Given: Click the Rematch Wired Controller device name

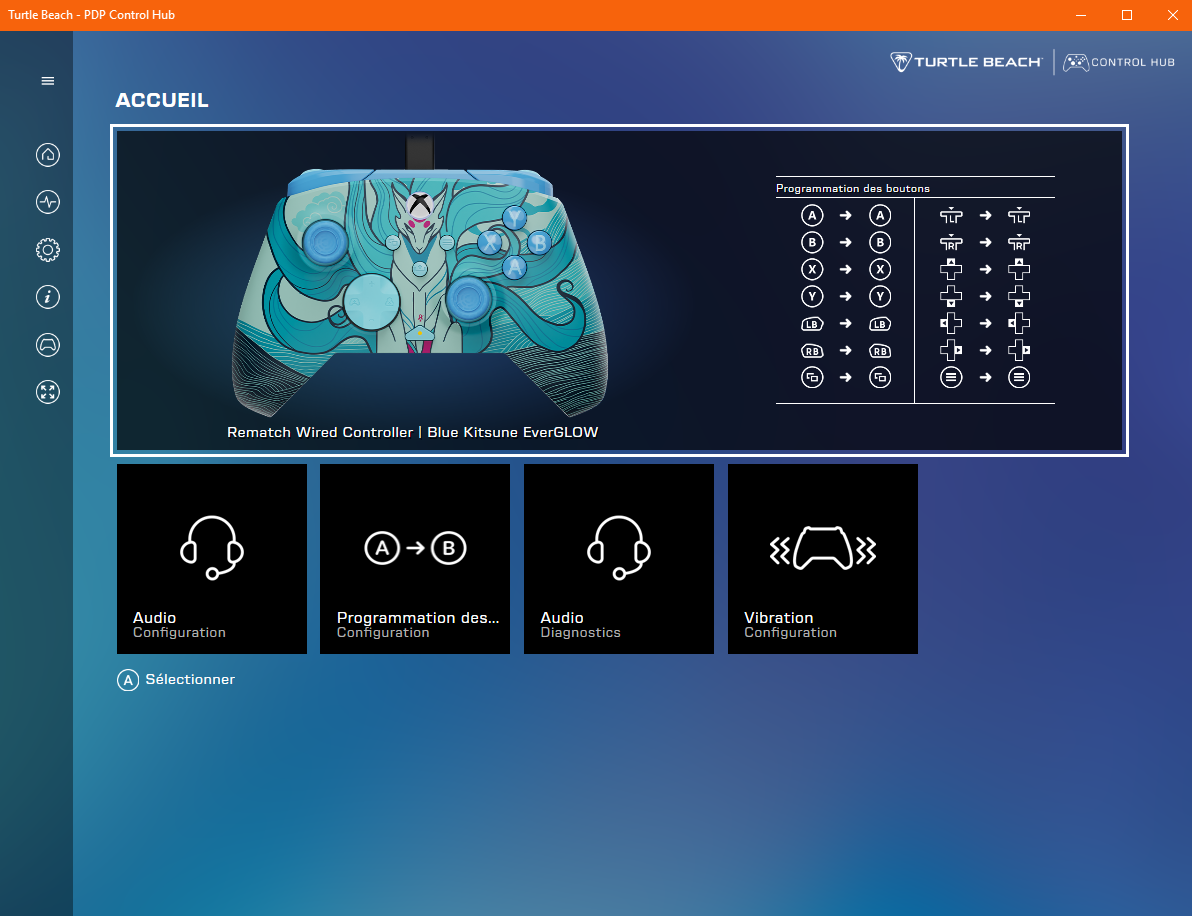Looking at the screenshot, I should pyautogui.click(x=412, y=432).
